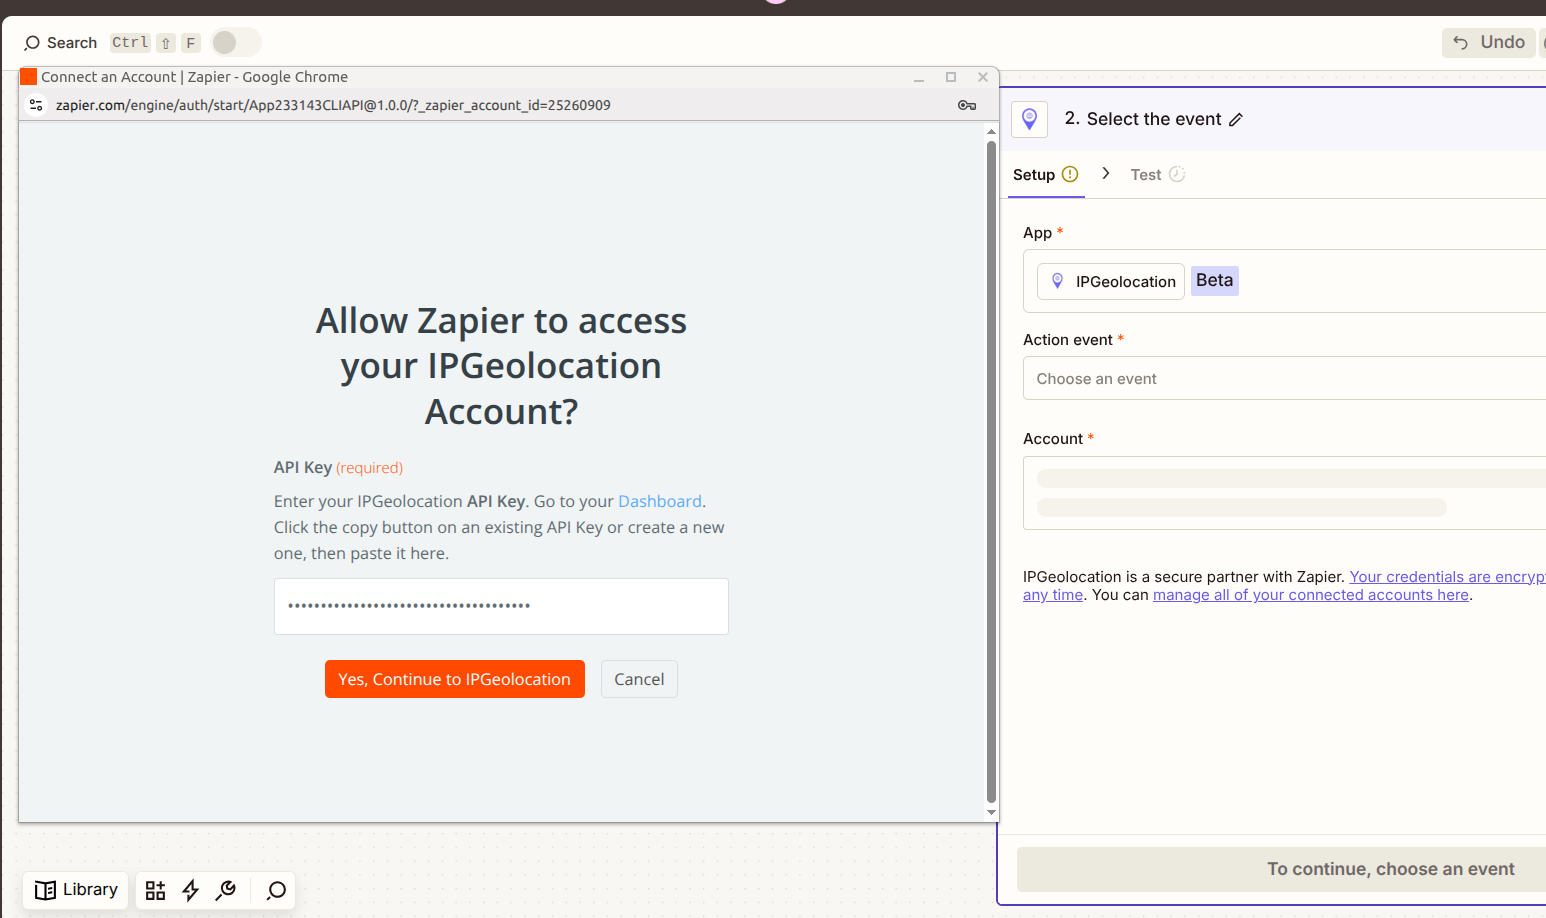Click the password key icon in address bar
This screenshot has height=918, width=1546.
click(966, 105)
